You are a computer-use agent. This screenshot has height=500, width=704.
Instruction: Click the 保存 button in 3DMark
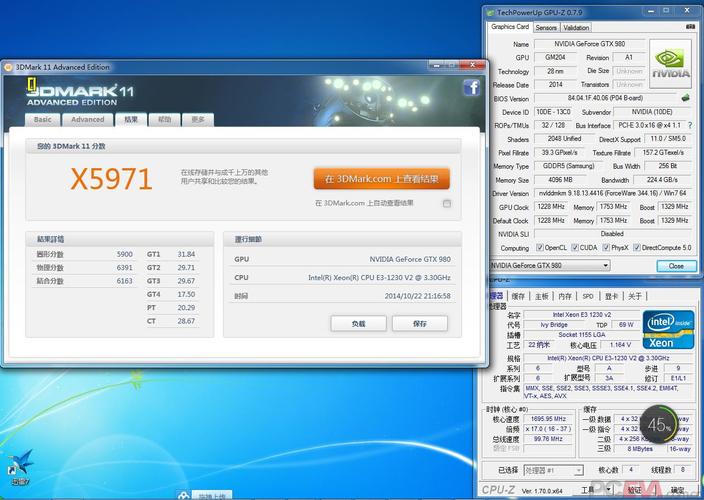click(420, 324)
